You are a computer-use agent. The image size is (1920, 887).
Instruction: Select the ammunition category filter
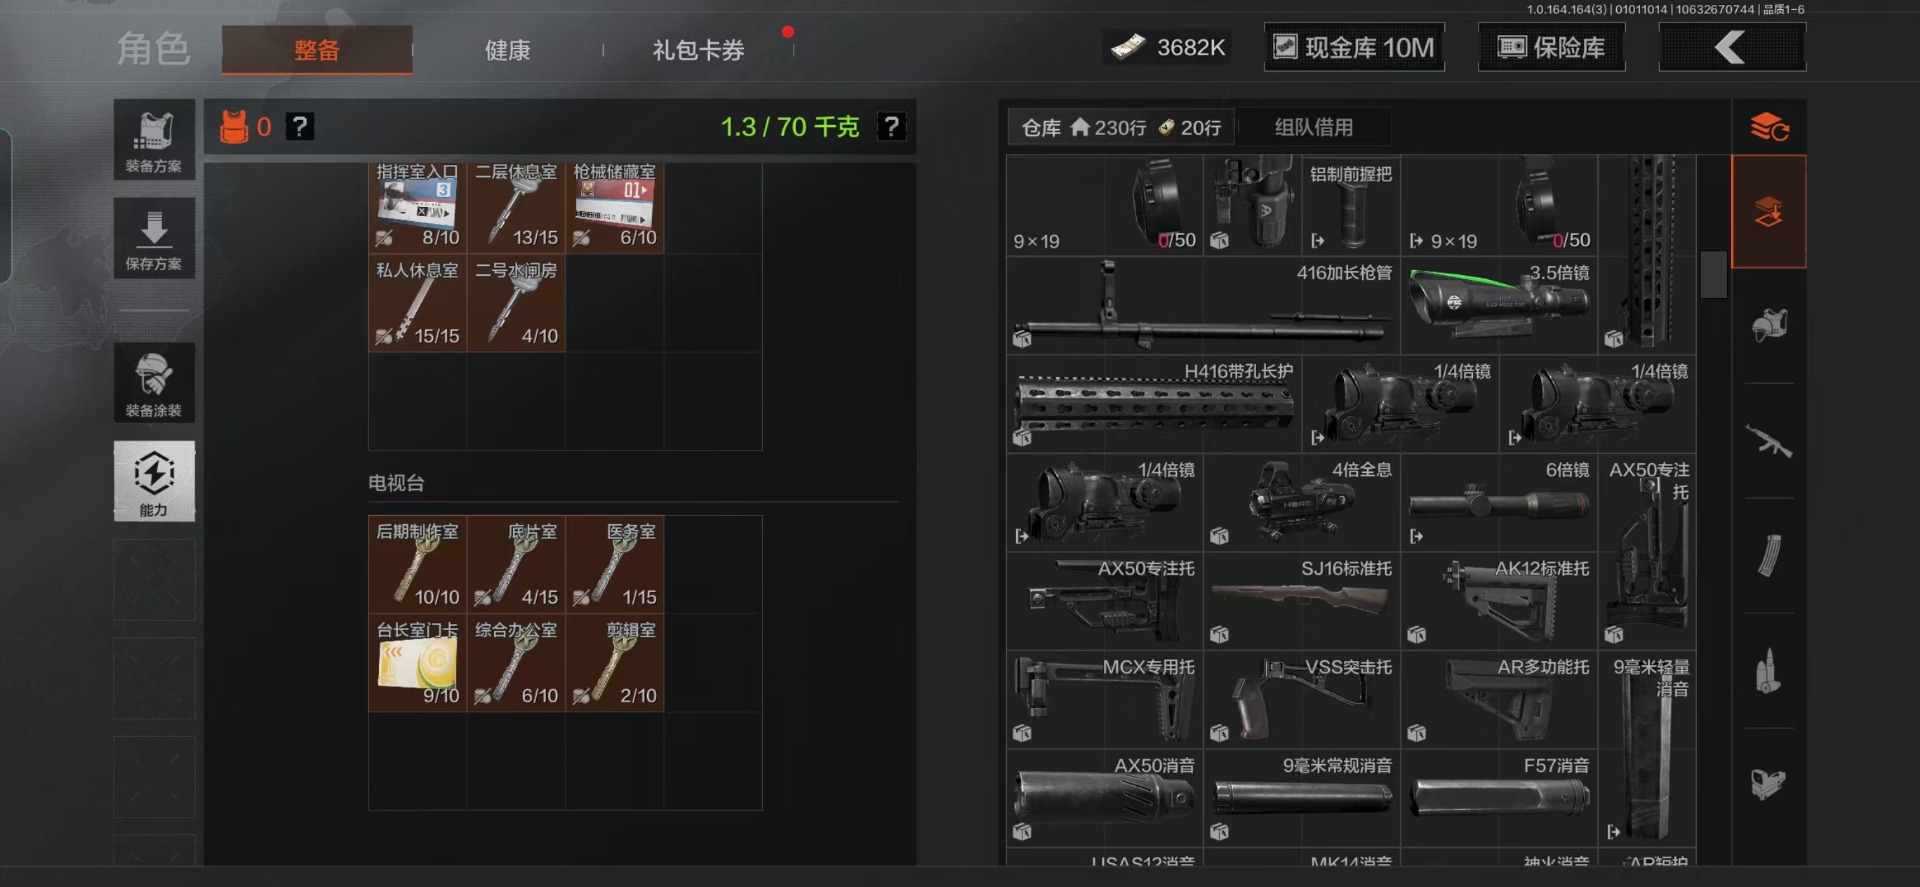[x=1768, y=670]
